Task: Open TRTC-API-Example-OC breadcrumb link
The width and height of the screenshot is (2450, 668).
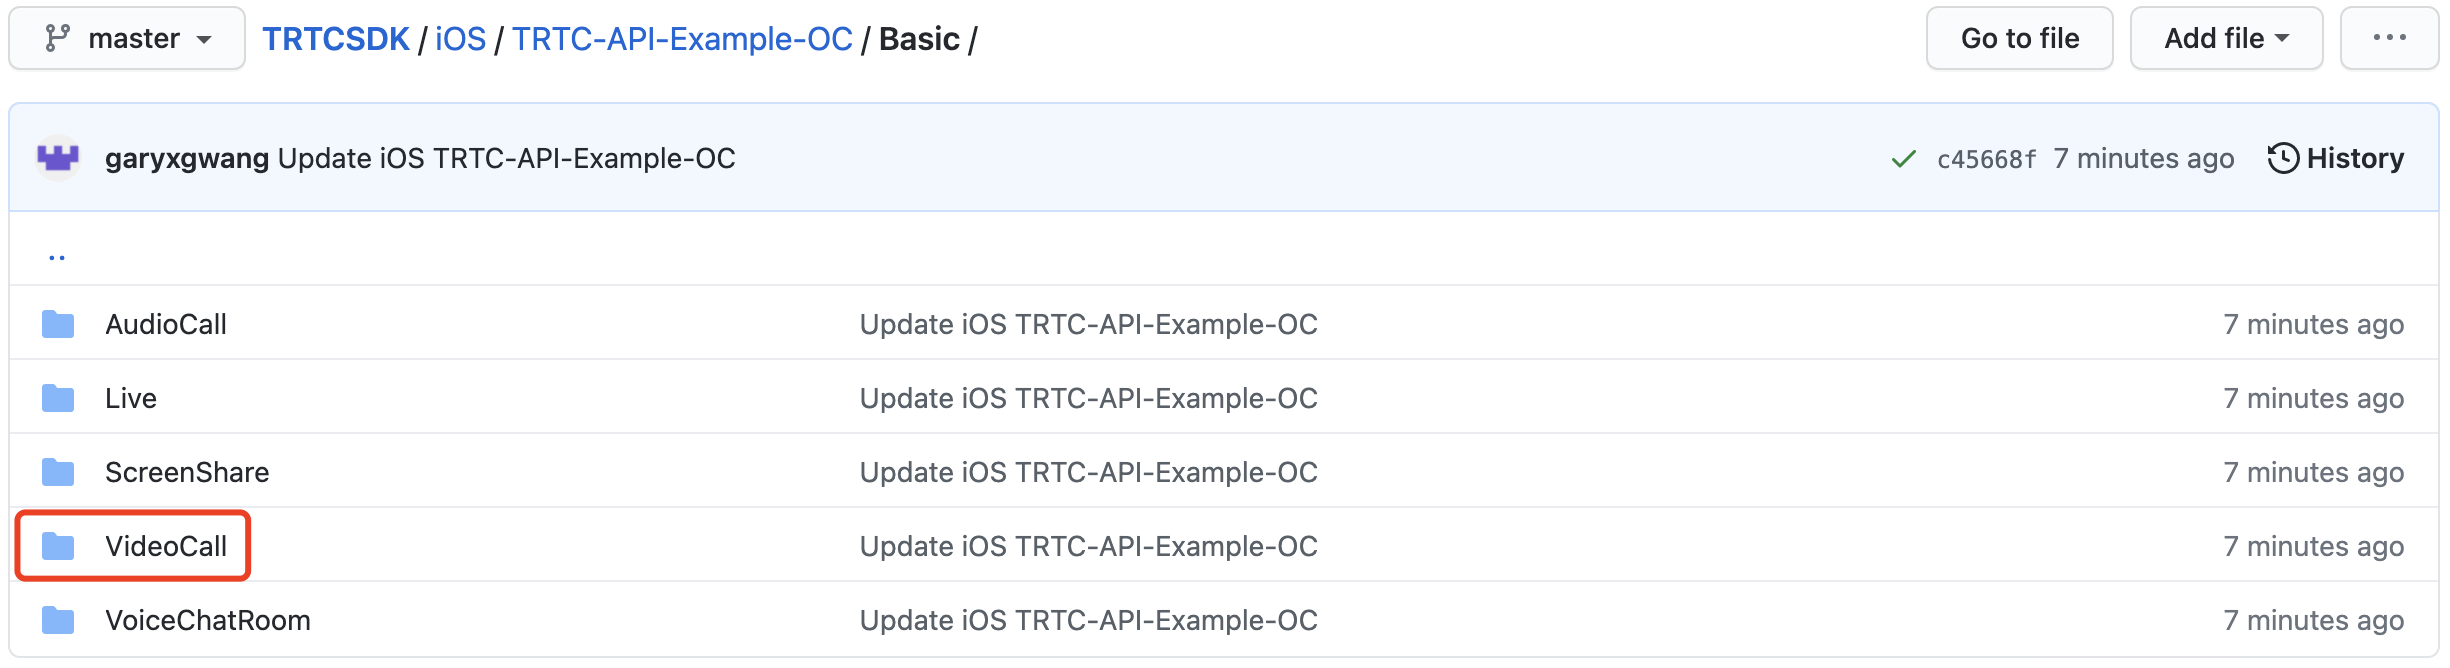Action: [682, 39]
